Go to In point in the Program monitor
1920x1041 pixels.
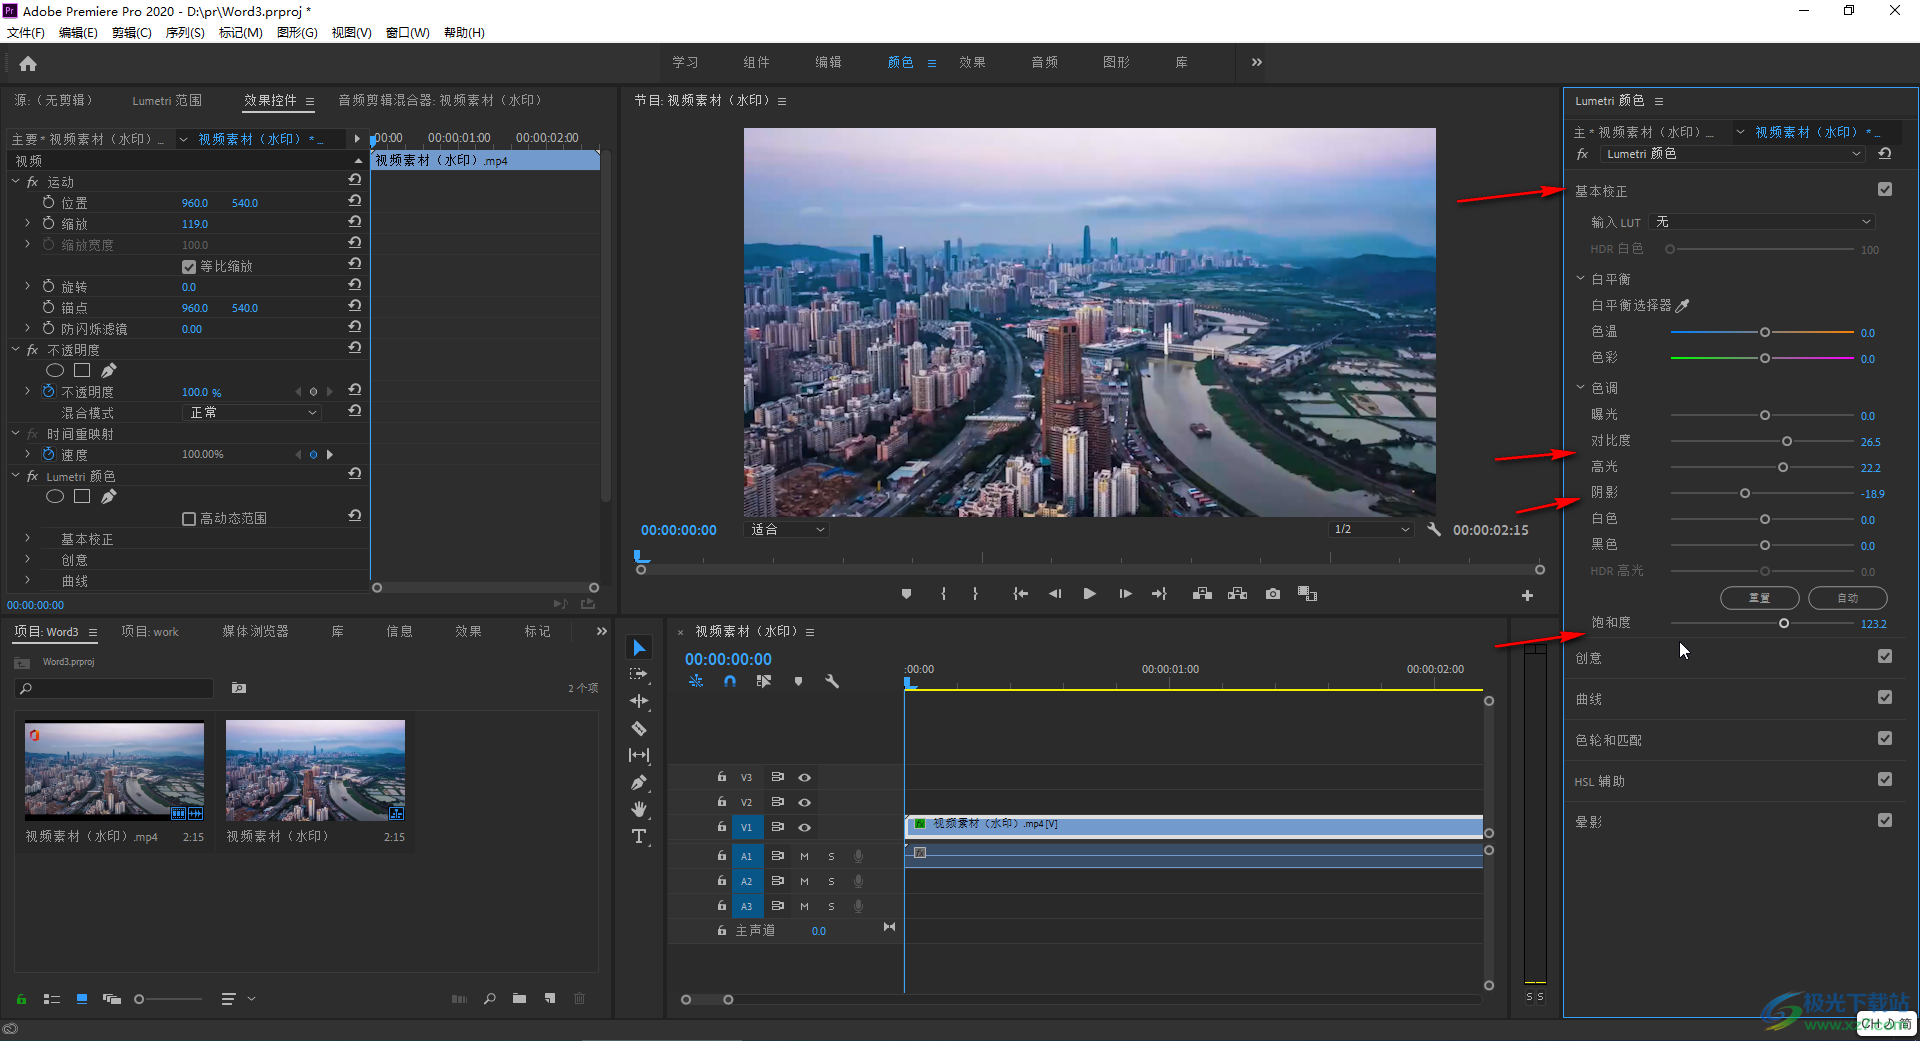coord(1020,594)
